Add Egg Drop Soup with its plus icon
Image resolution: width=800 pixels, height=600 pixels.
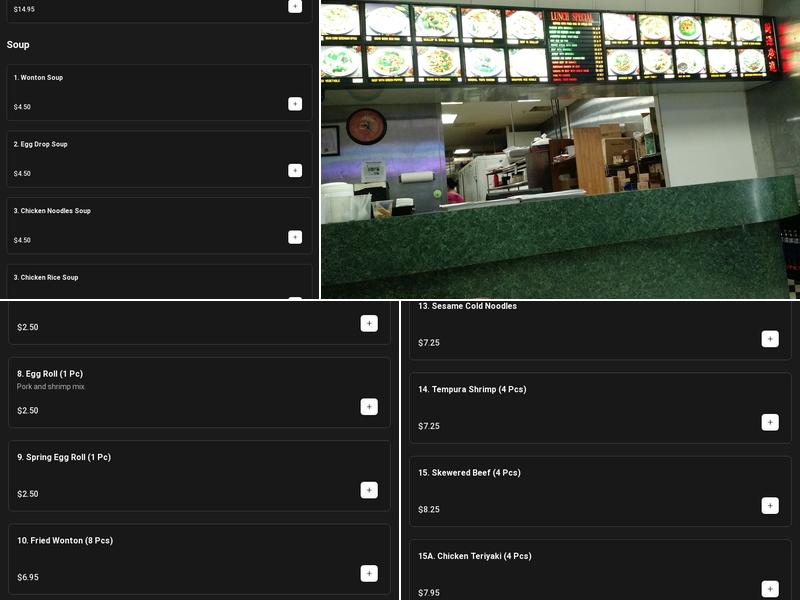pos(295,171)
